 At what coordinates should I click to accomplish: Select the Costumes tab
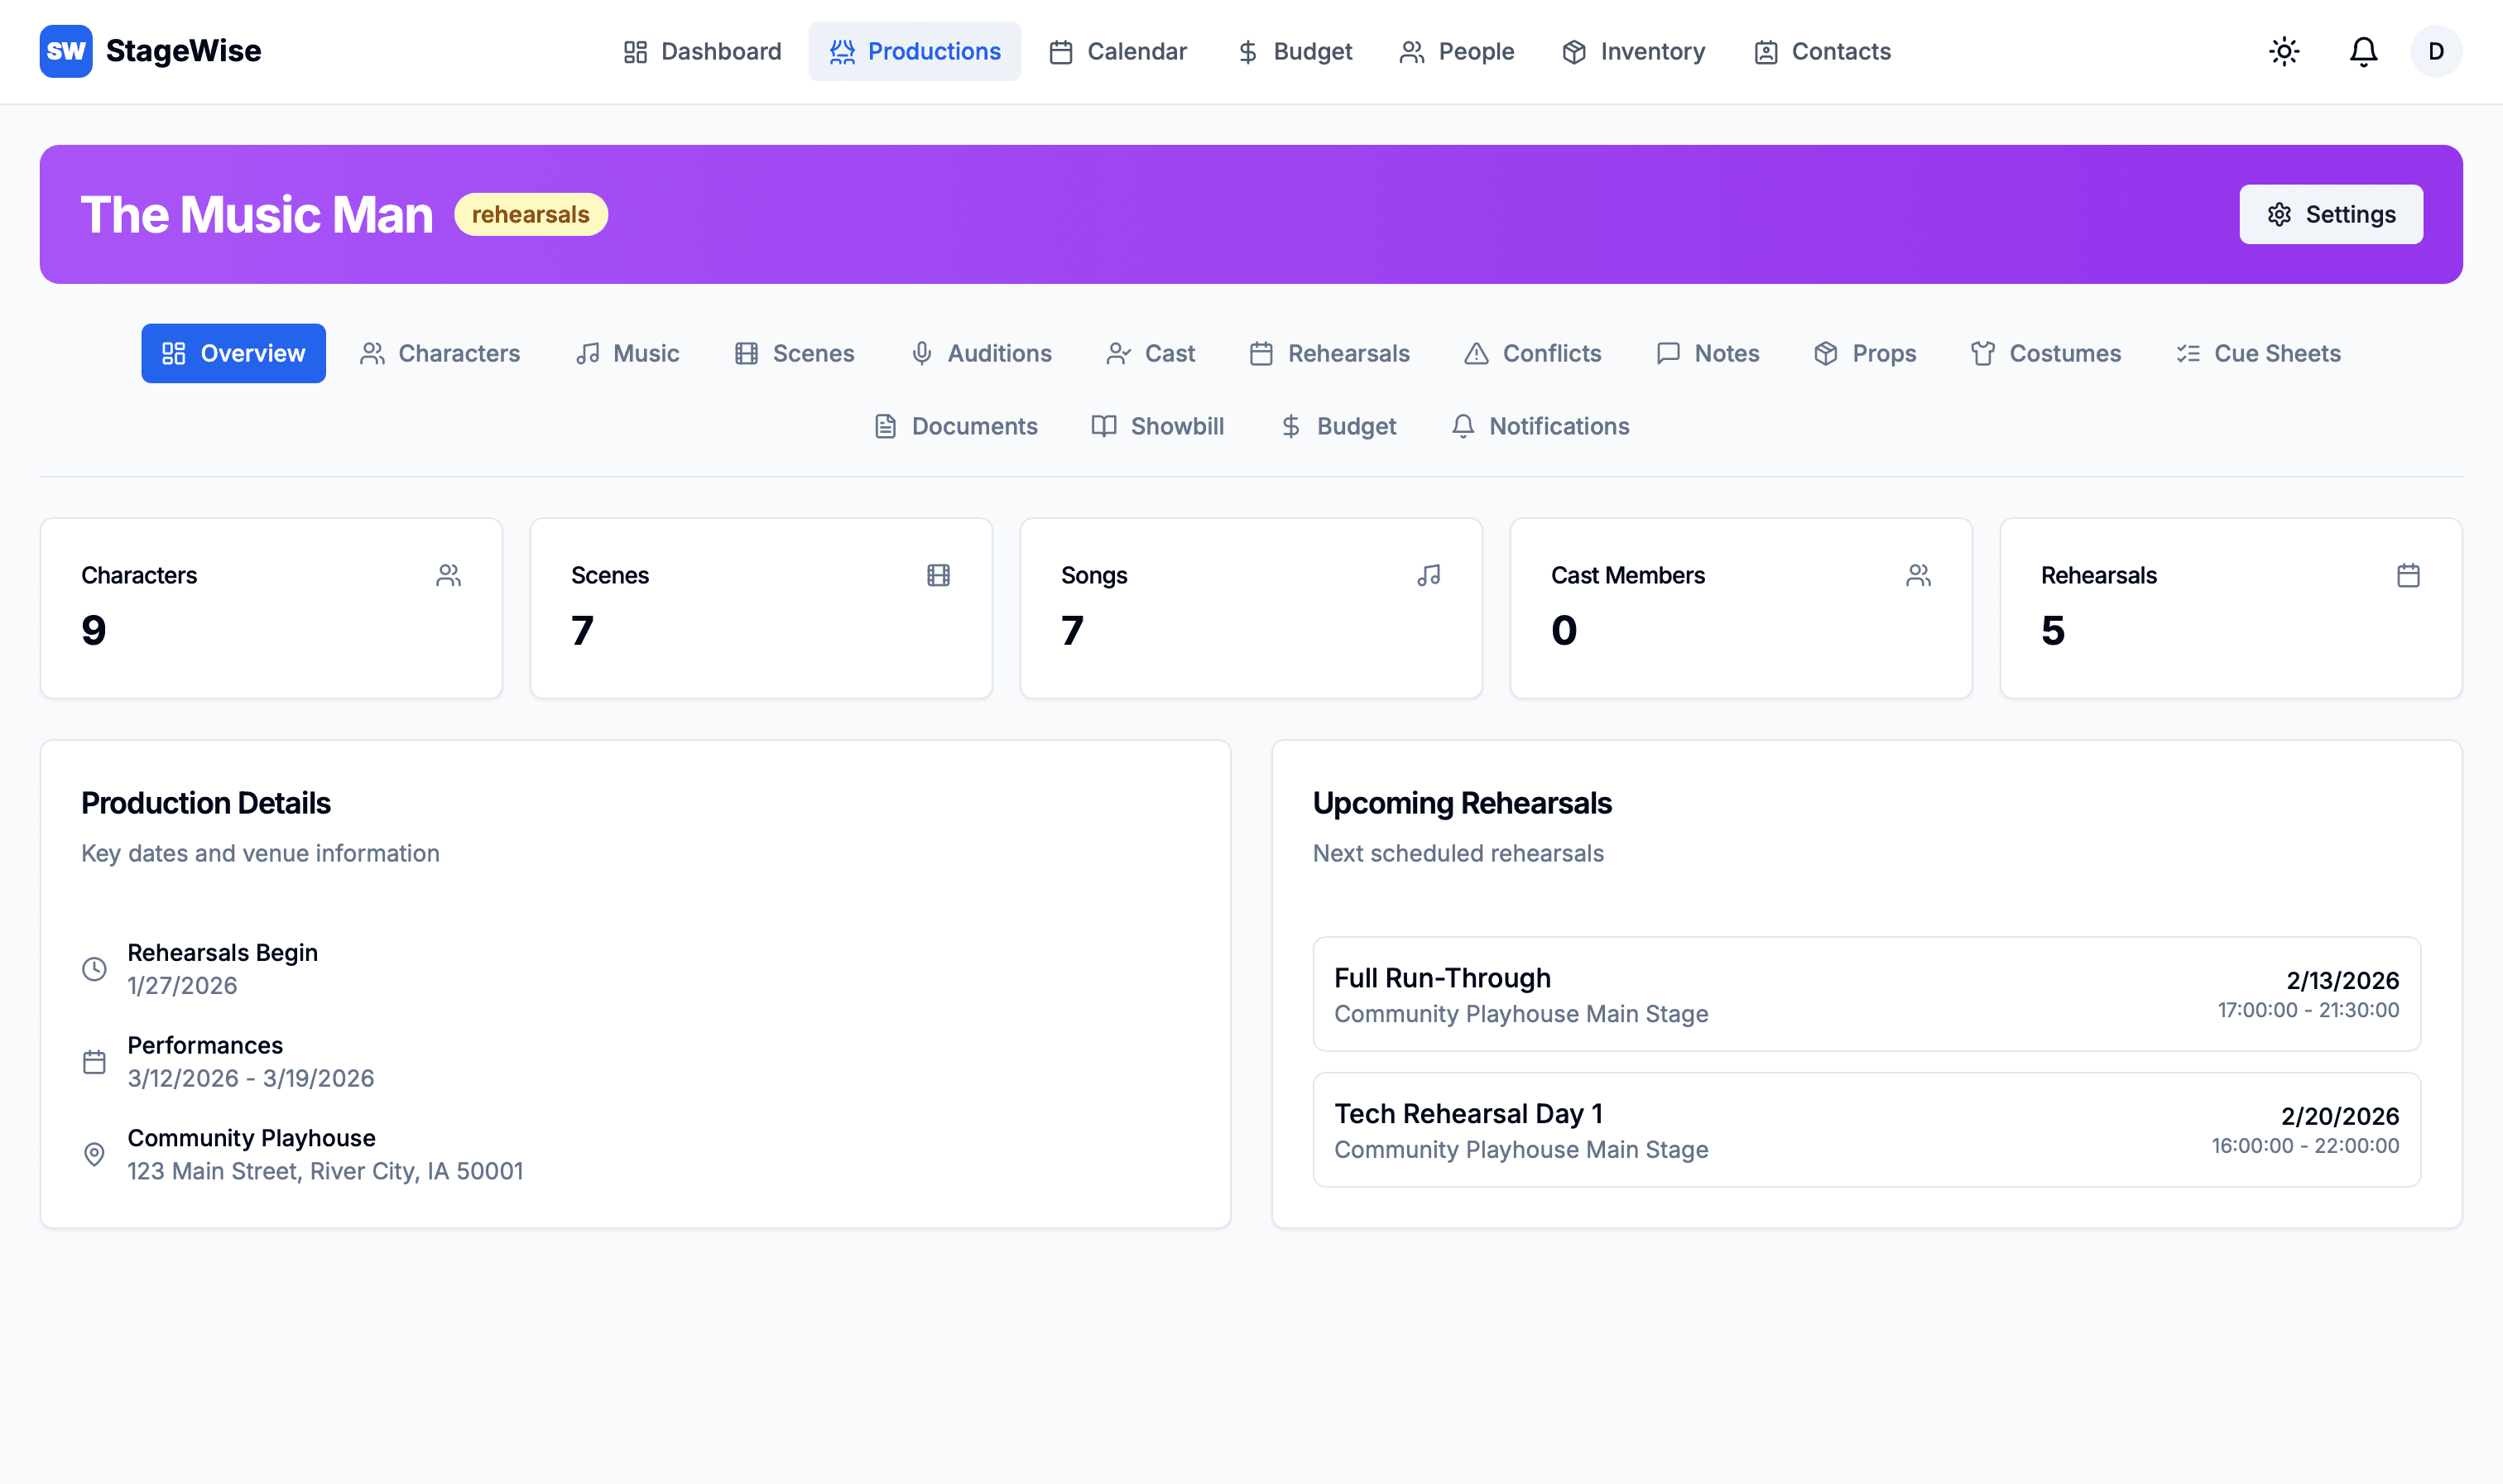pyautogui.click(x=2045, y=353)
